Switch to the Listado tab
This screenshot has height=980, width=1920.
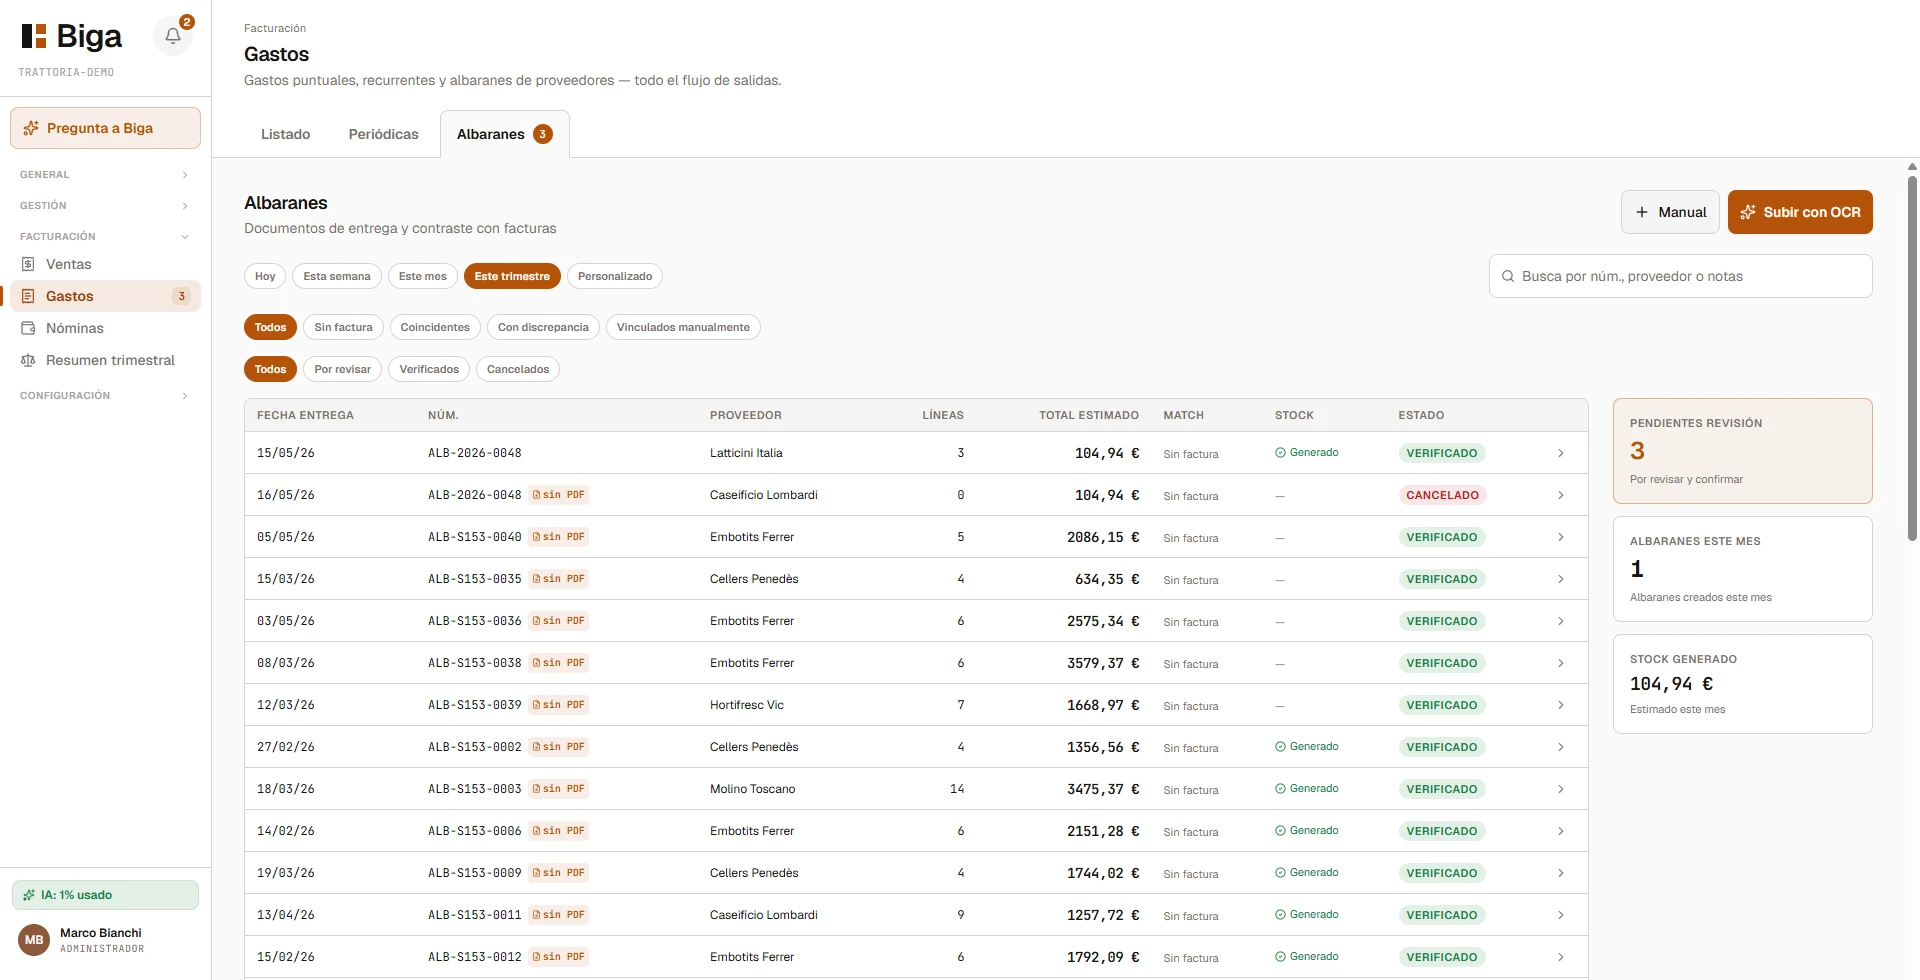286,134
